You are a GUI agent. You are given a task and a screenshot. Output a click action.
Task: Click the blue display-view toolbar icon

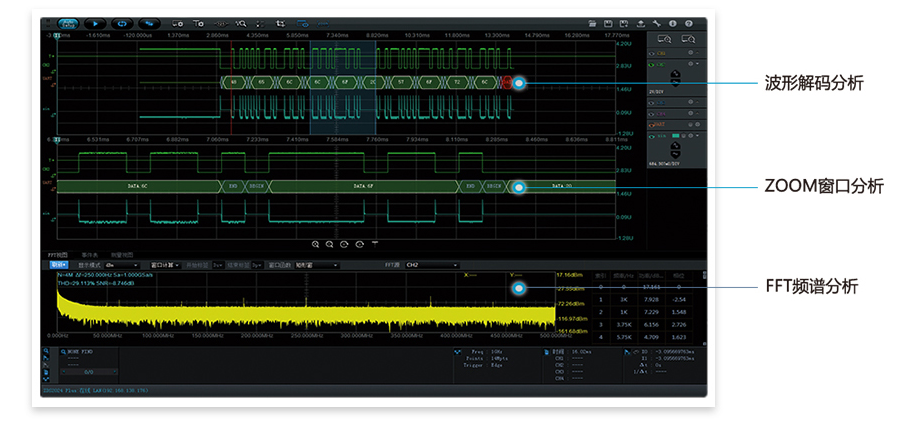pyautogui.click(x=302, y=24)
